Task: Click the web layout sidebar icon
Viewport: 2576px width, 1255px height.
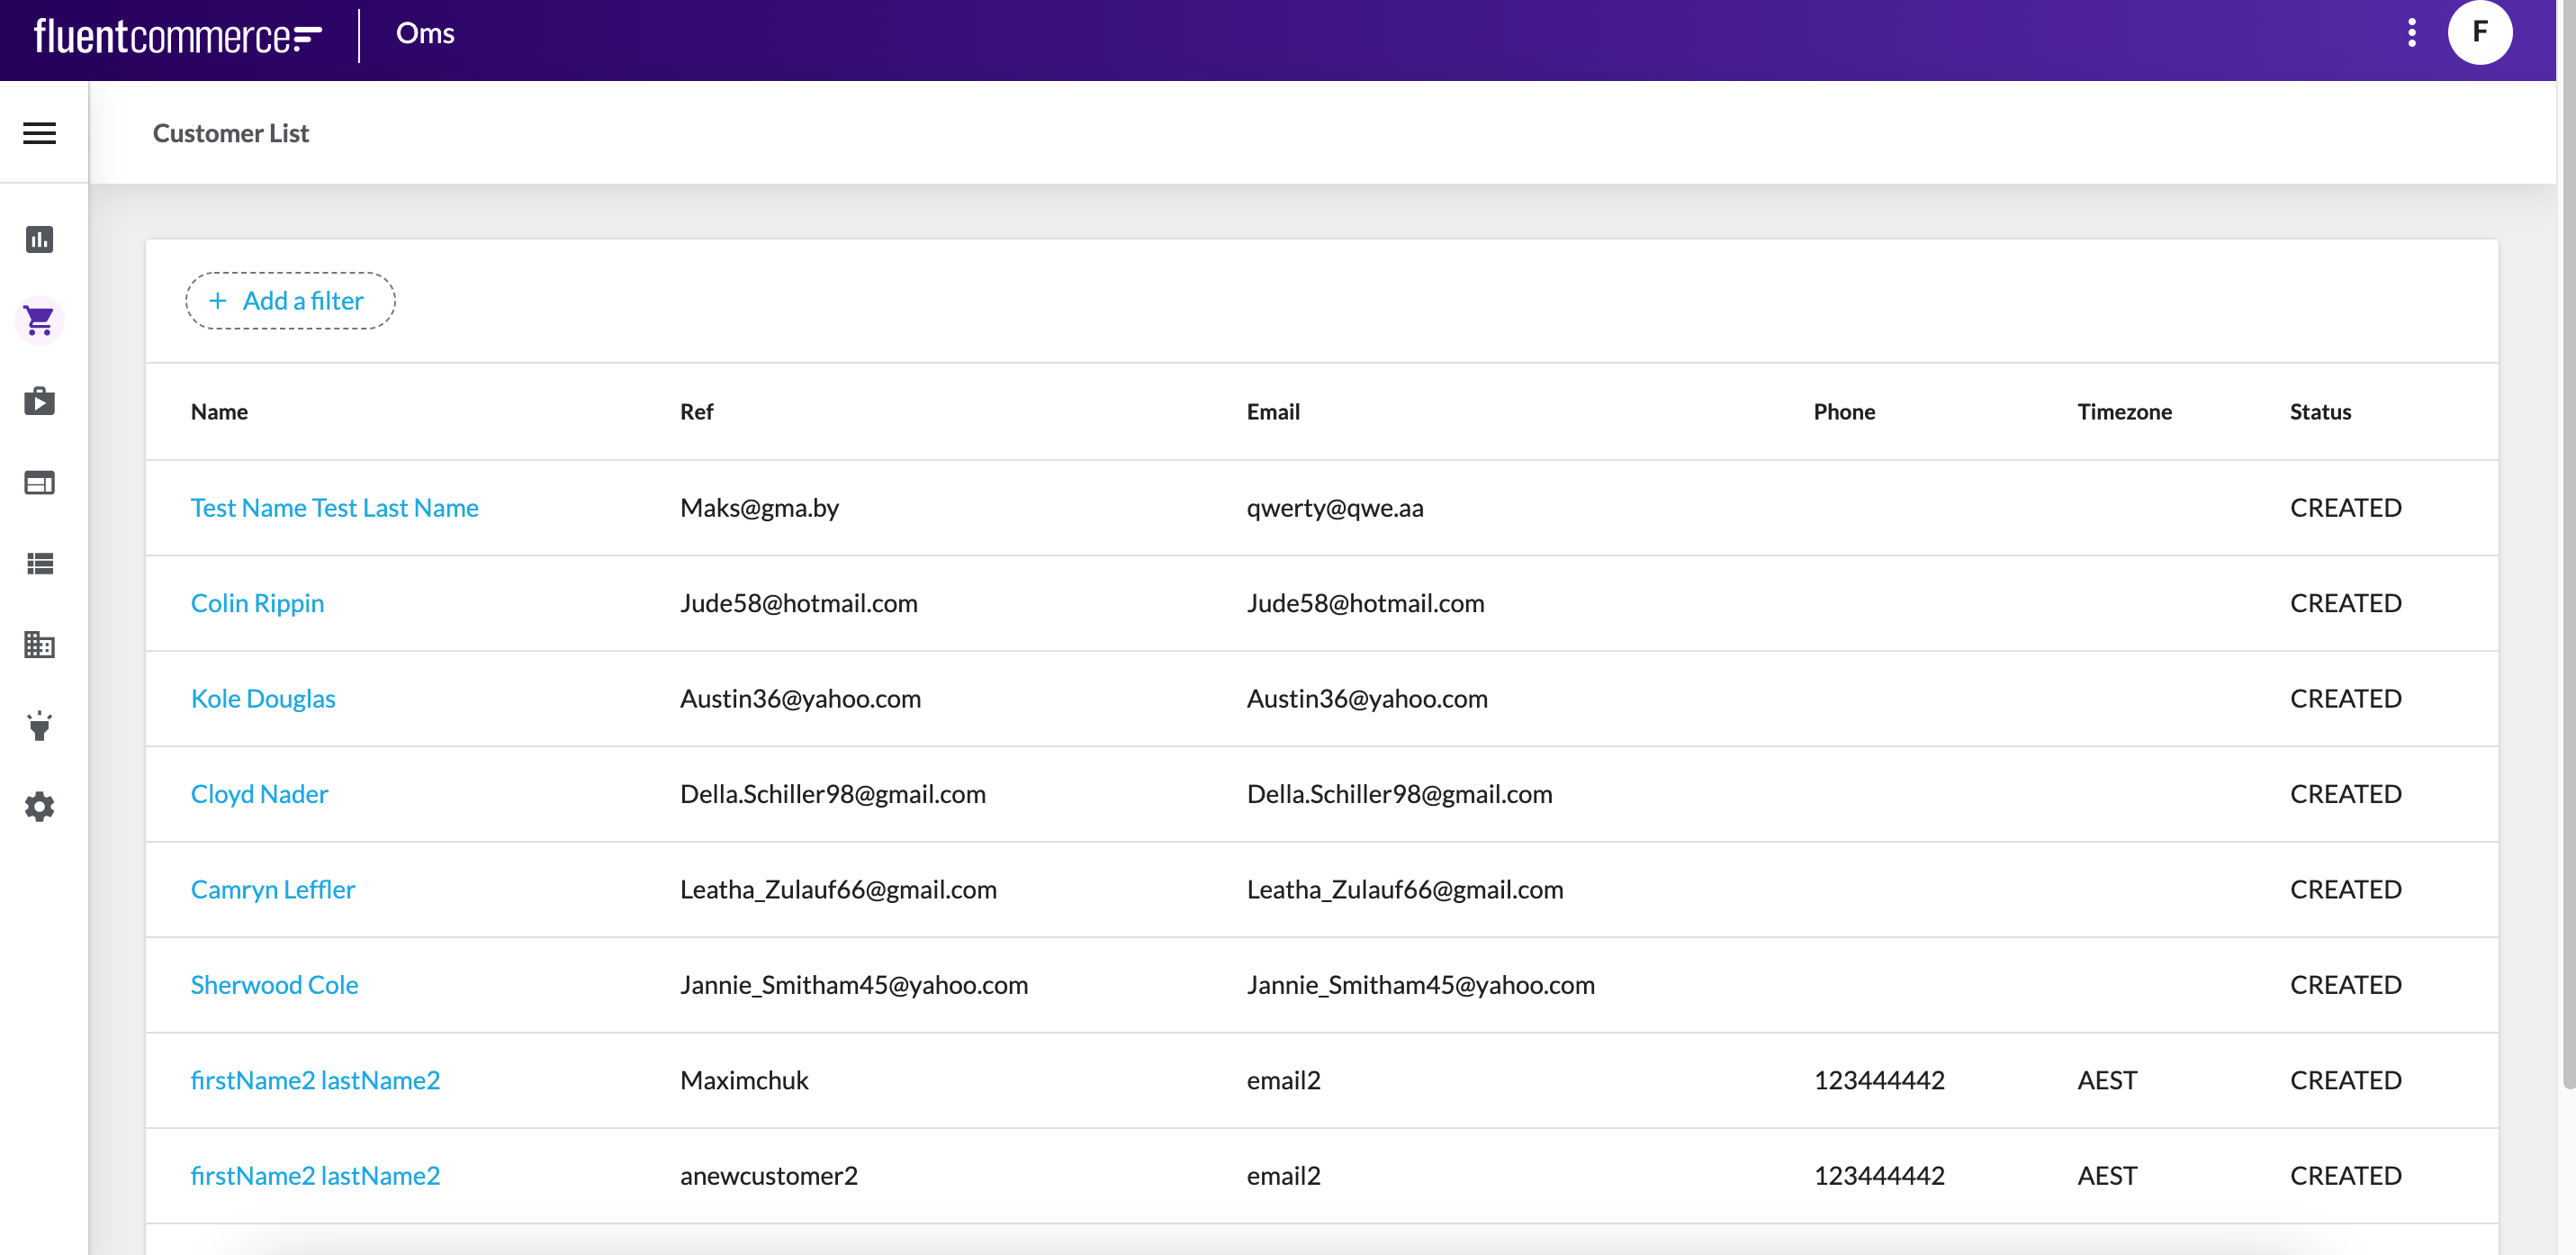Action: click(x=39, y=483)
